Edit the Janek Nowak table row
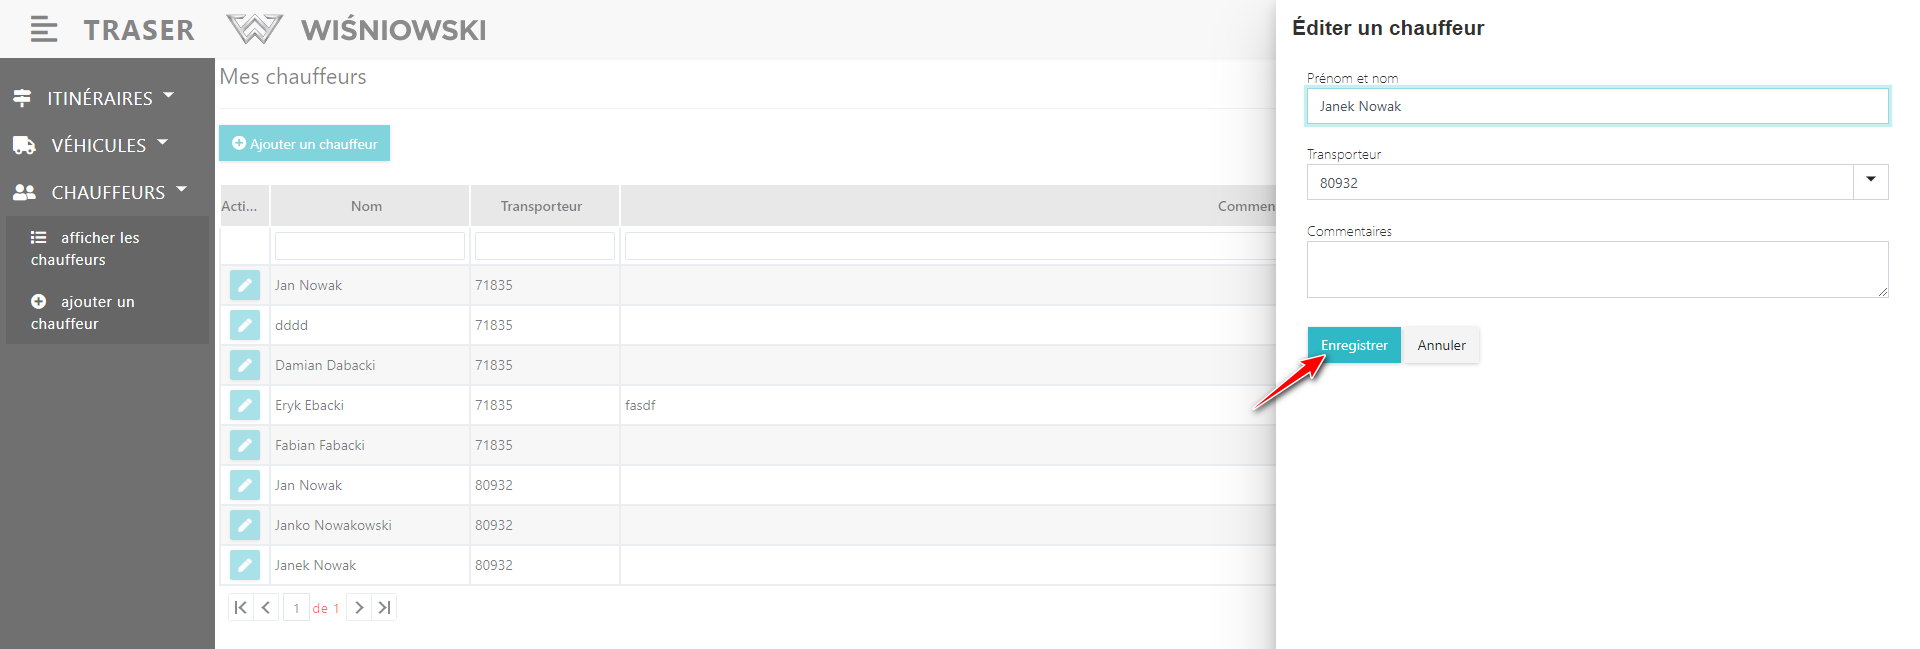 pyautogui.click(x=245, y=565)
